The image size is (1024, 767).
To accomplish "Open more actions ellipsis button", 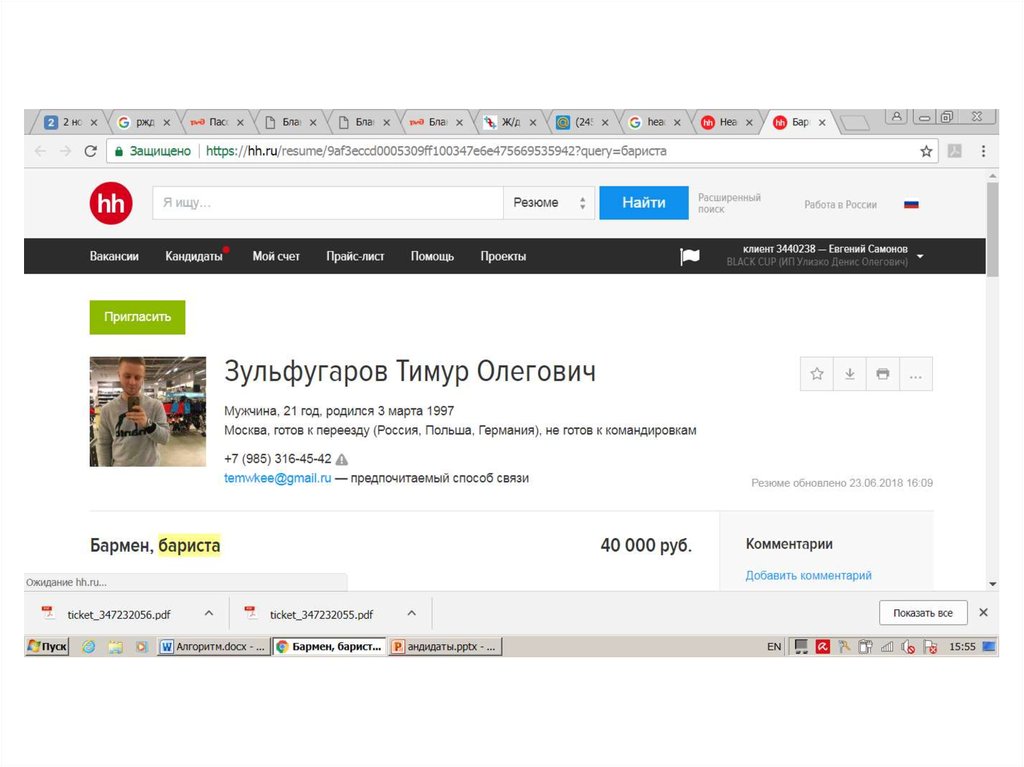I will pyautogui.click(x=915, y=374).
